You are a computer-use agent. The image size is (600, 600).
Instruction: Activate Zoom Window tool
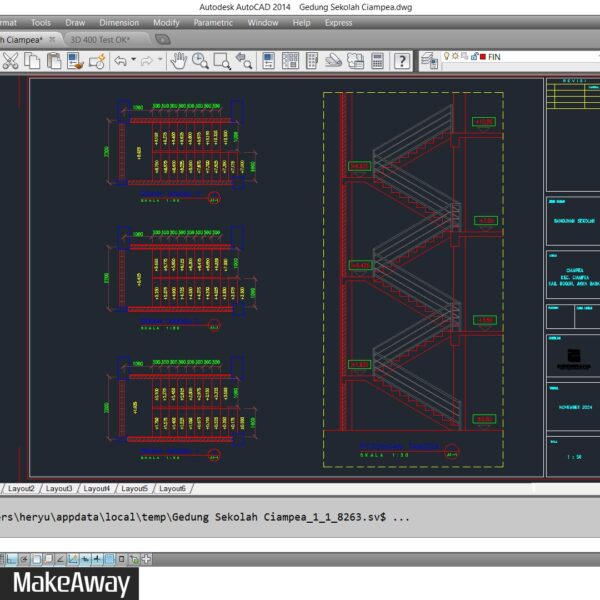pyautogui.click(x=222, y=61)
